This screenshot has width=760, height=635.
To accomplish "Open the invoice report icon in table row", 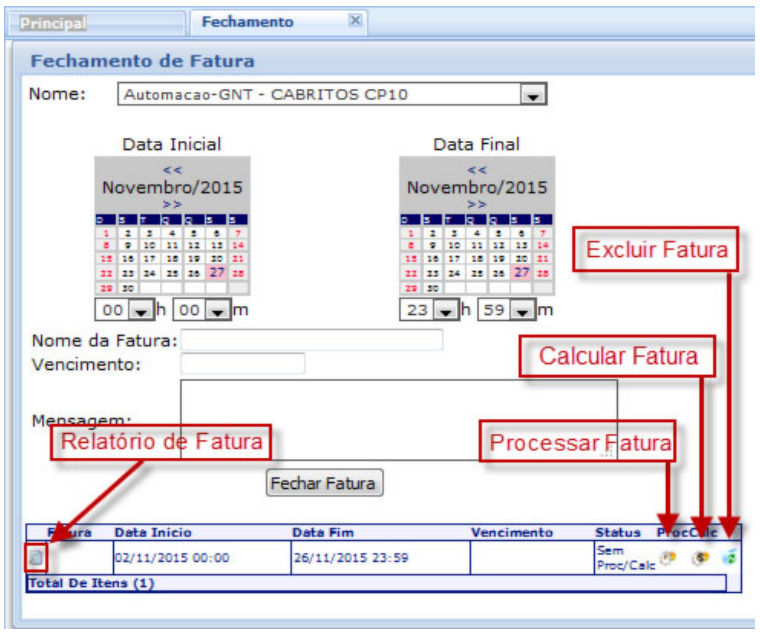I will (36, 558).
